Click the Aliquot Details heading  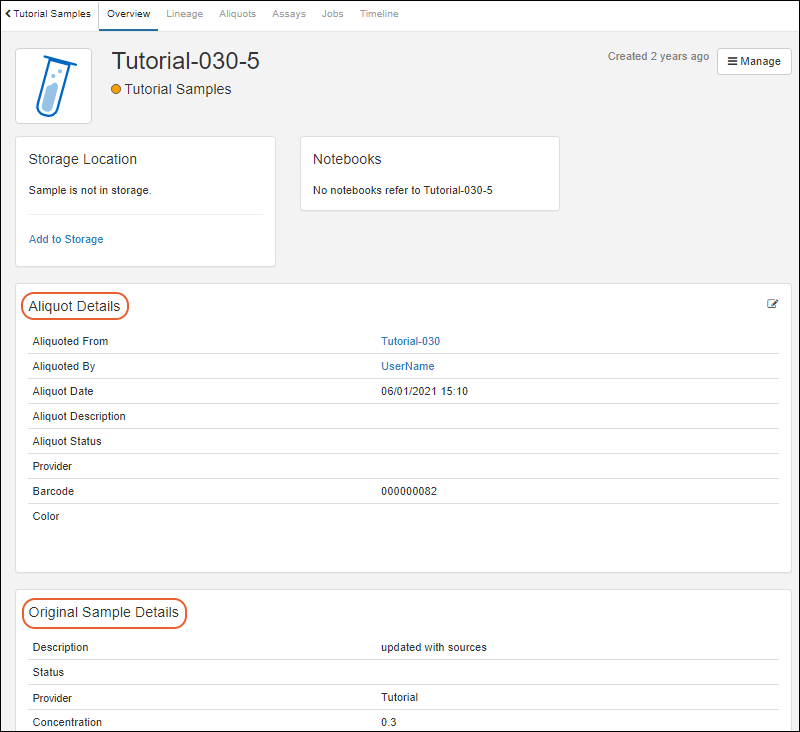pos(75,306)
